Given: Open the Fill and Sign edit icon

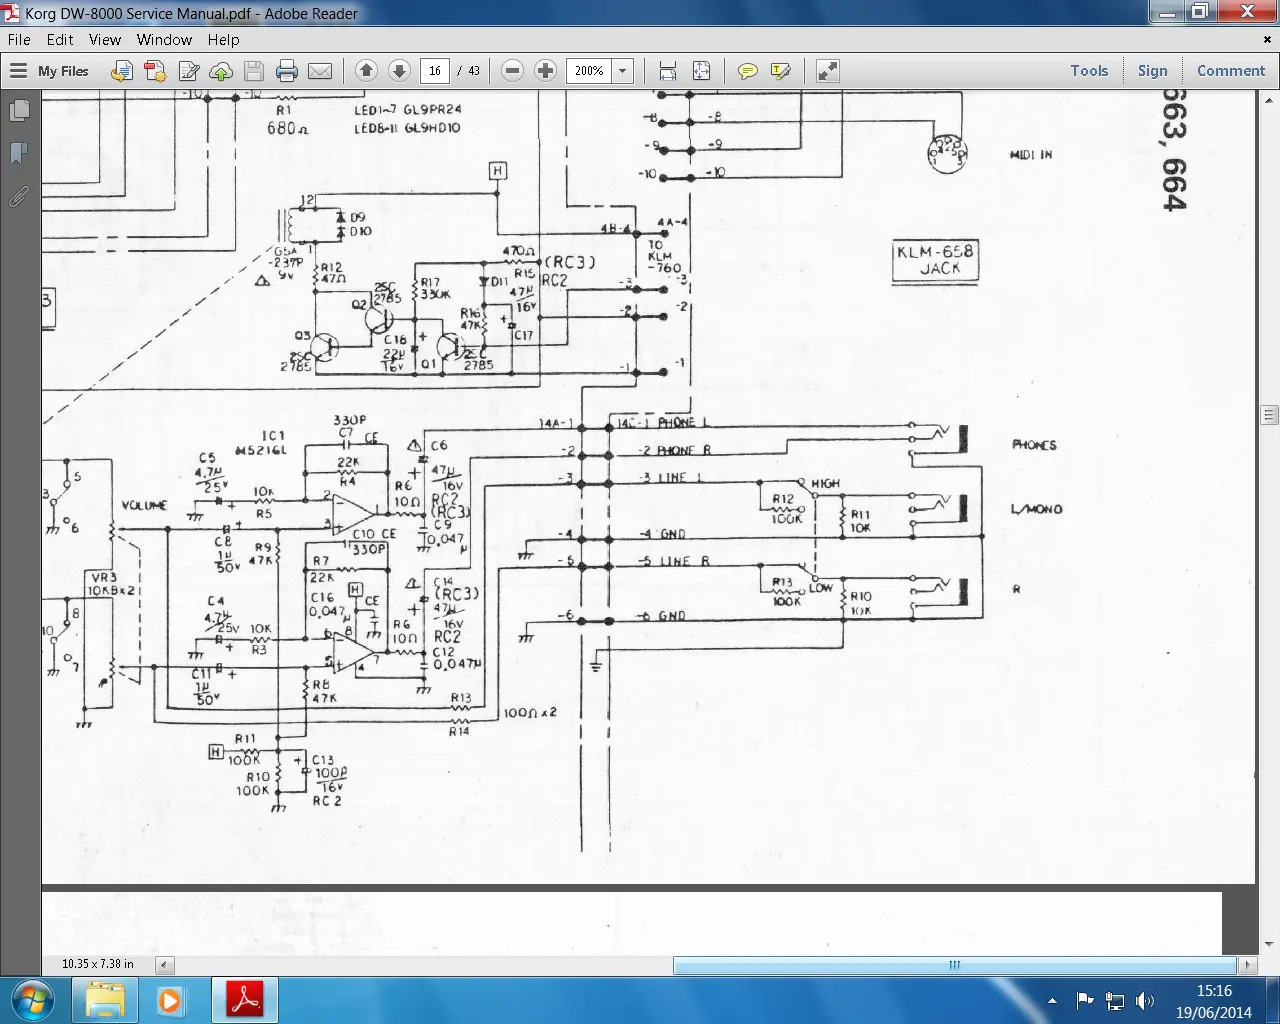Looking at the screenshot, I should 188,71.
